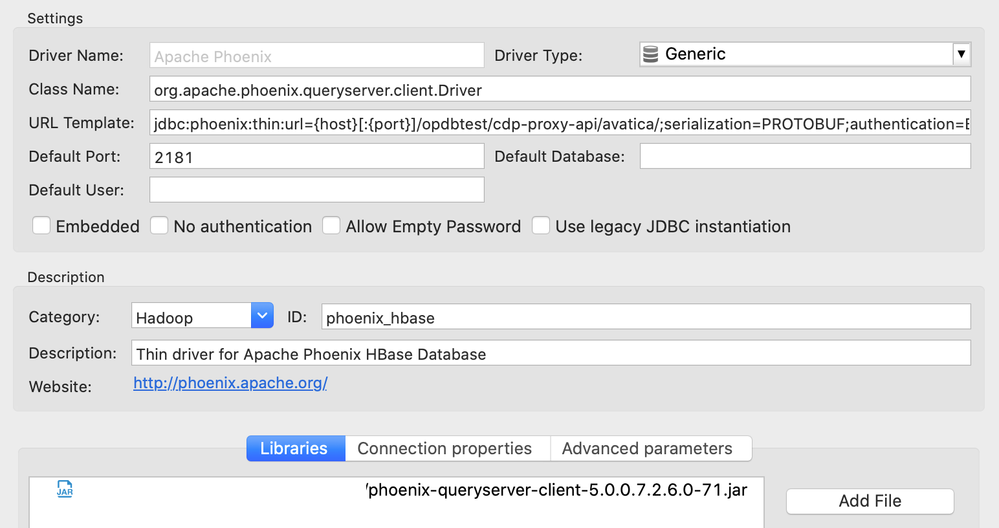Click into the Class Name field
The height and width of the screenshot is (528, 999).
click(560, 89)
